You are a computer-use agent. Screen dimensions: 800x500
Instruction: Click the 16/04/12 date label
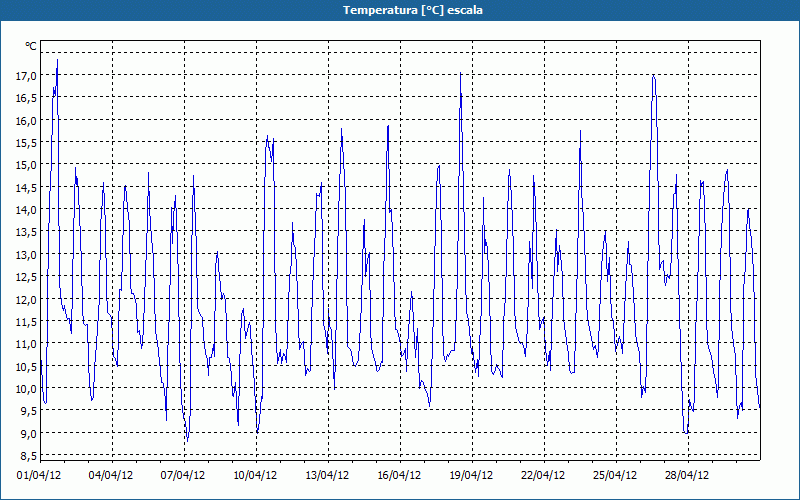[399, 475]
